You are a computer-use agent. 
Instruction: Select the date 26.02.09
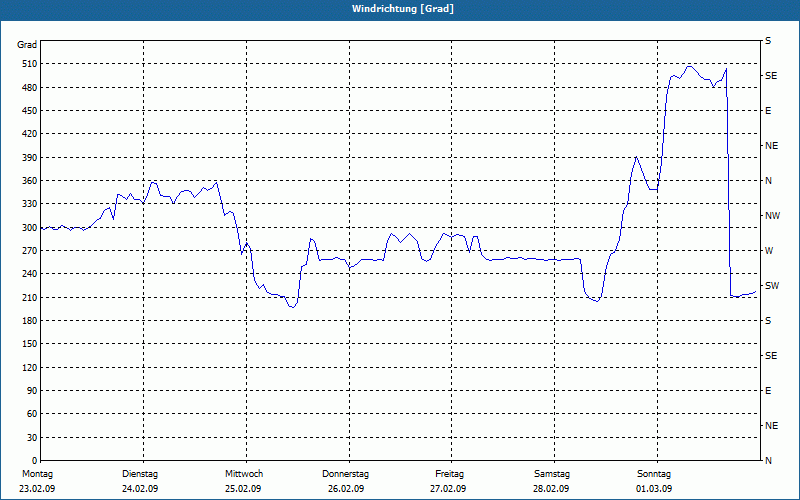point(346,489)
